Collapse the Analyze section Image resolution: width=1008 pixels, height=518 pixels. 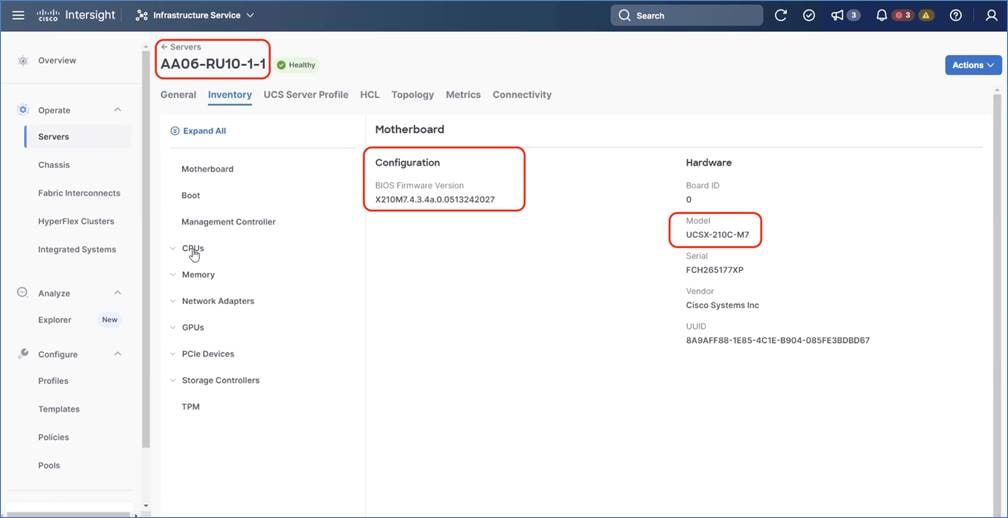tap(118, 293)
